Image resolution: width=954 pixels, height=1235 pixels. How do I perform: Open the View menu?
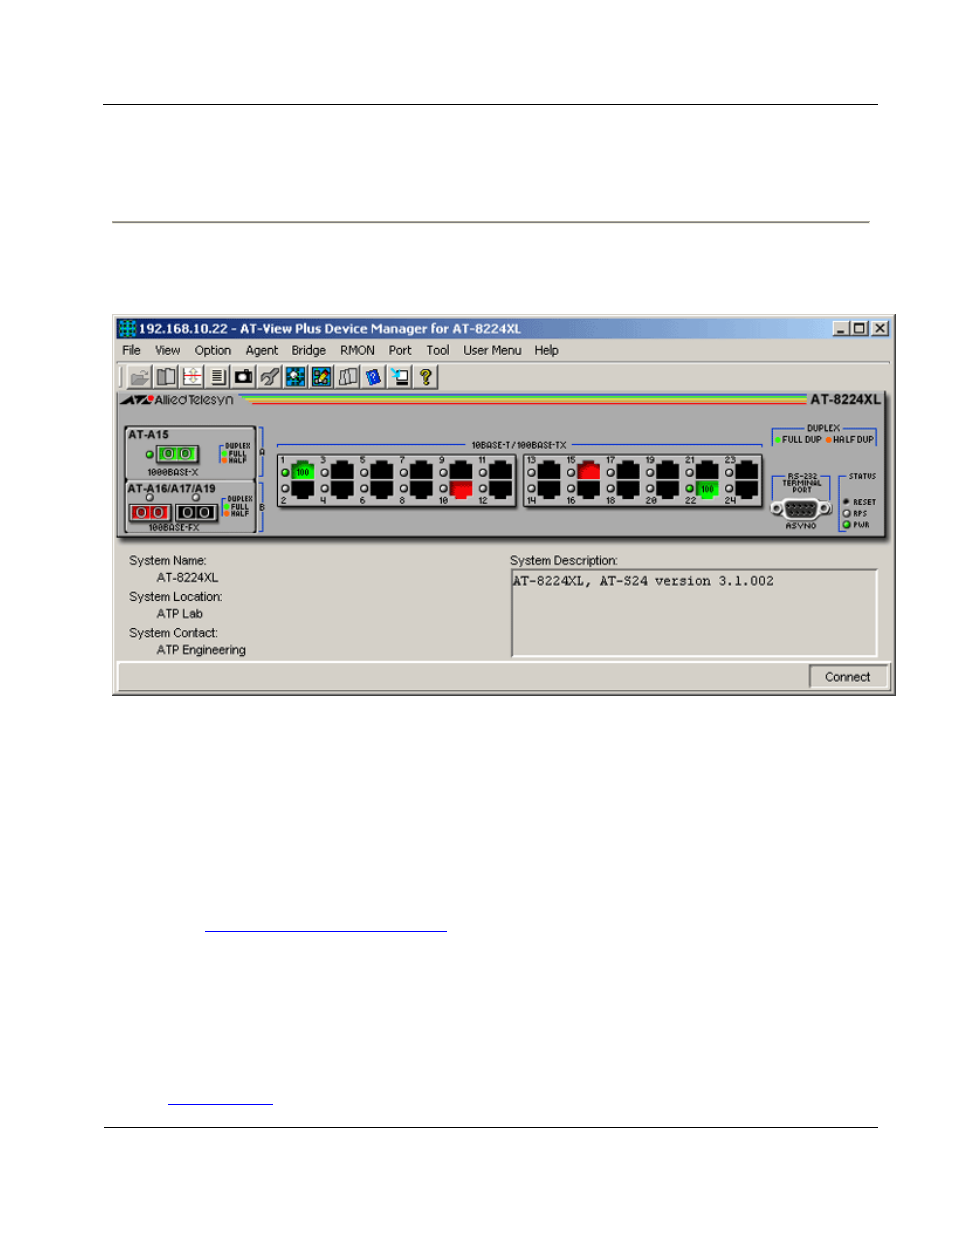coord(167,351)
